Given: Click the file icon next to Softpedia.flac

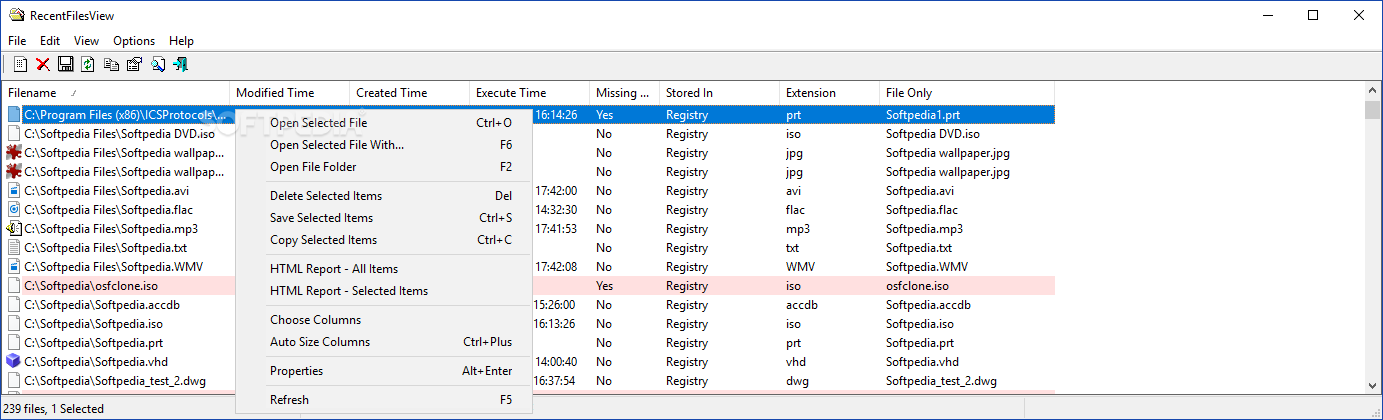Looking at the screenshot, I should pyautogui.click(x=14, y=210).
